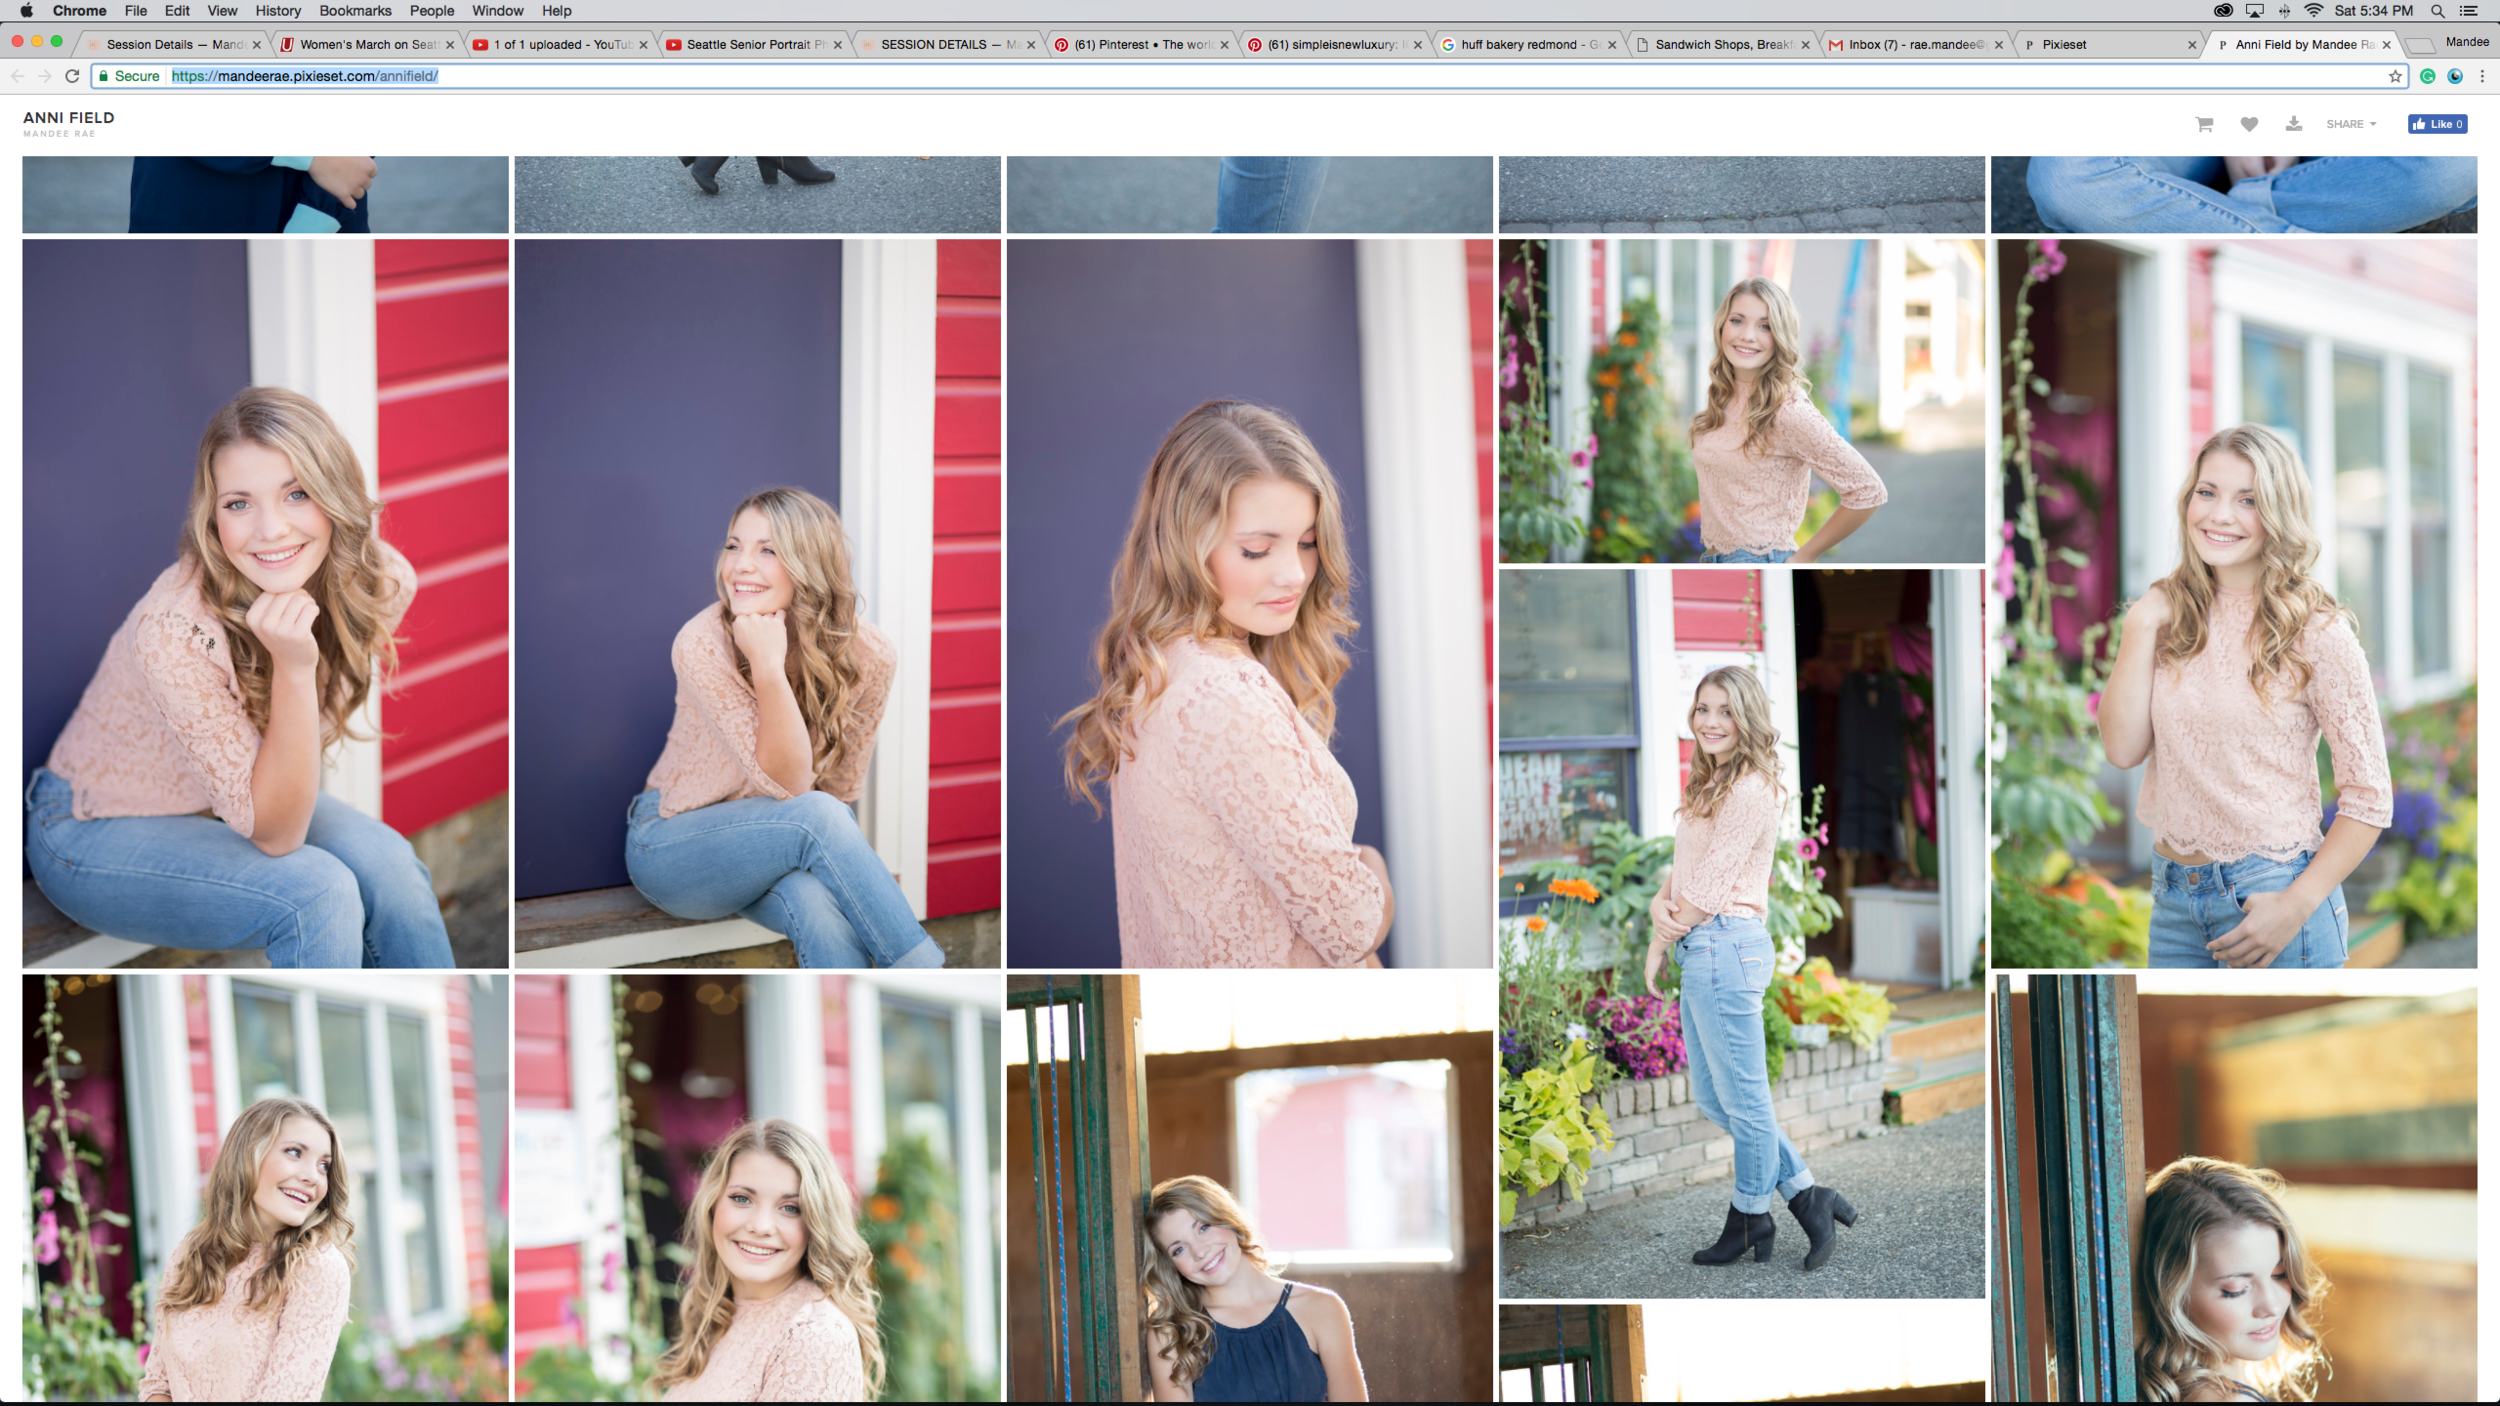Screen dimensions: 2500x1406
Task: Switch to the 1 of 1 uploaded YouTube tab
Action: tap(558, 44)
